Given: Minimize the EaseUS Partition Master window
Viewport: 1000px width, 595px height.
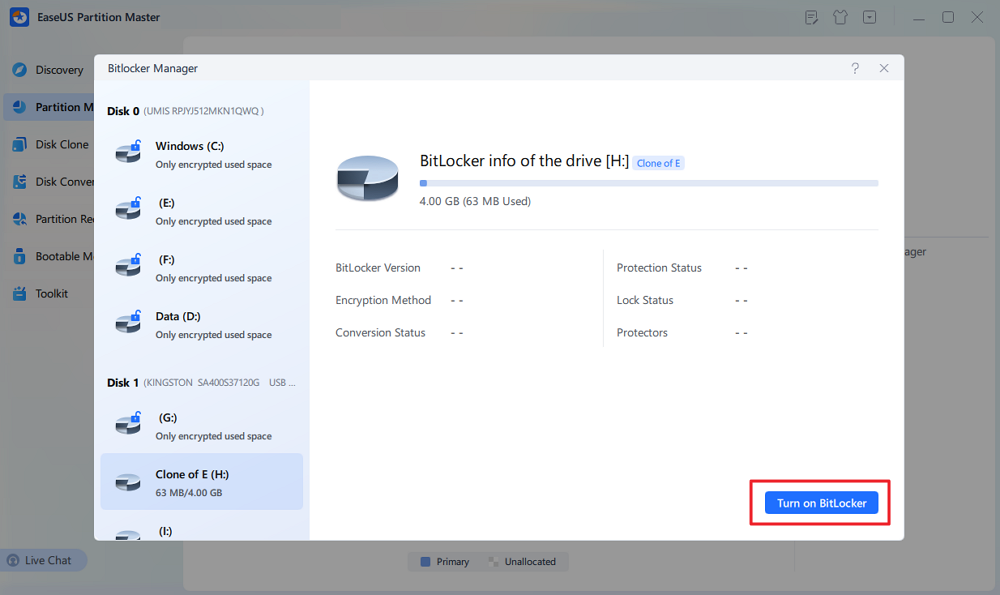Looking at the screenshot, I should 919,18.
